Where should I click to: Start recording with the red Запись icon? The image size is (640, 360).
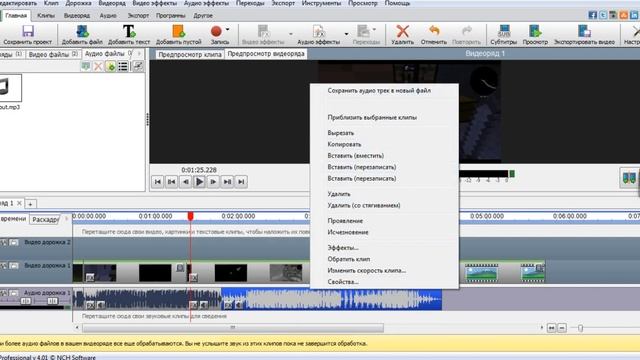coord(216,31)
